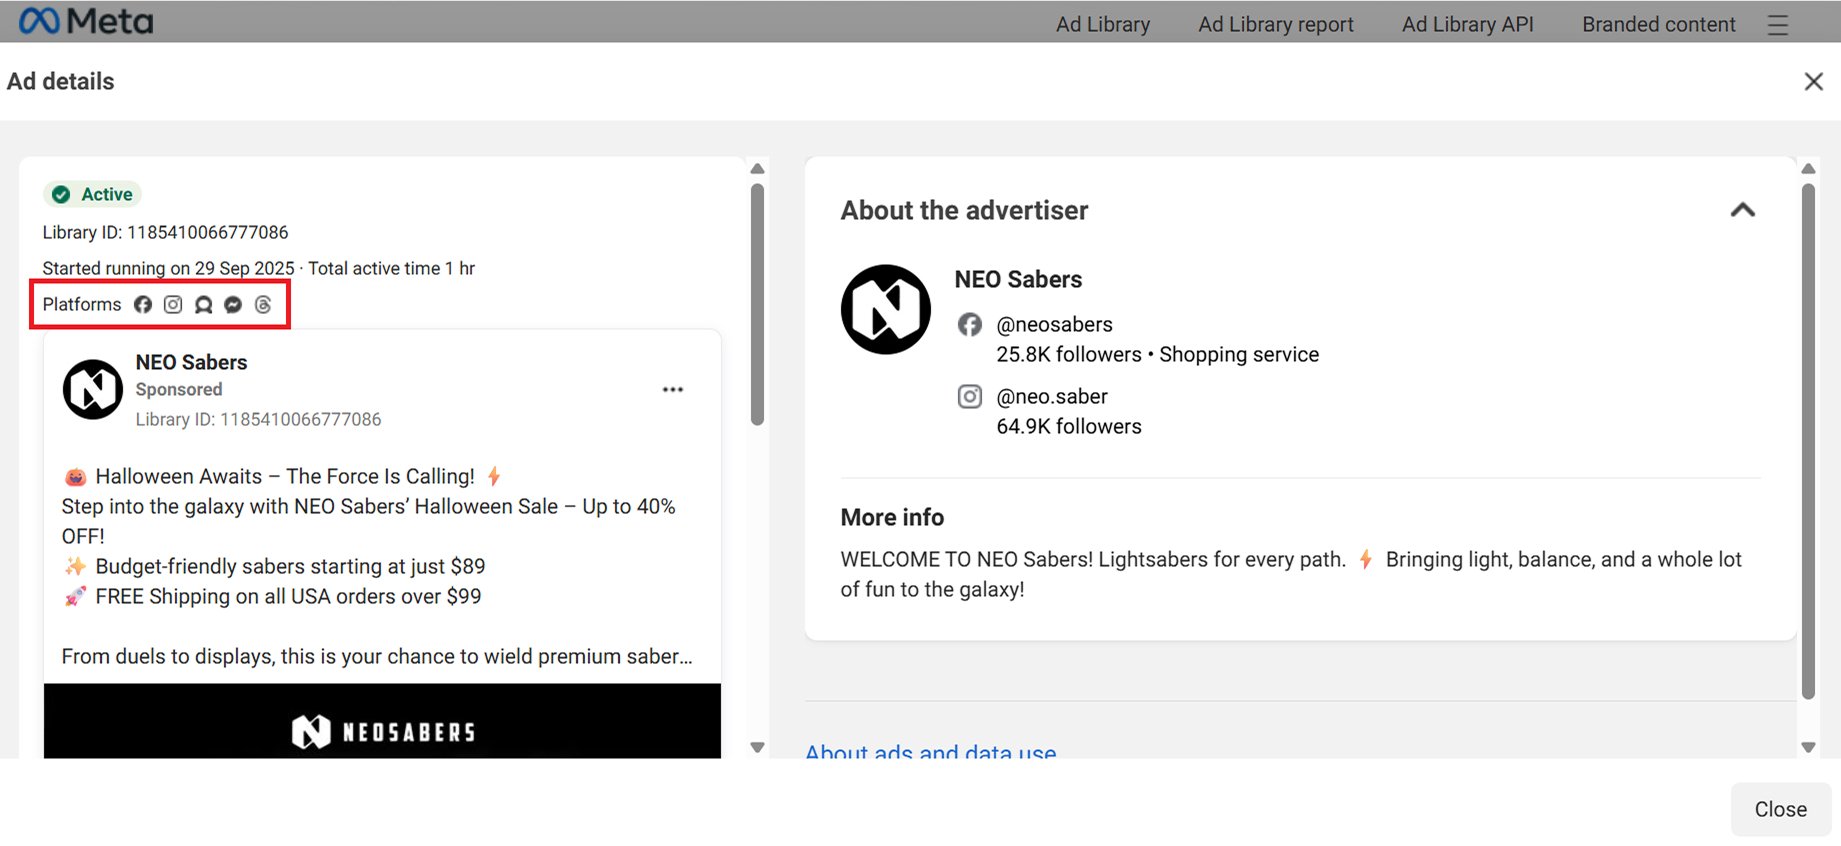Click the large NEO Sabers advertiser logo

885,309
